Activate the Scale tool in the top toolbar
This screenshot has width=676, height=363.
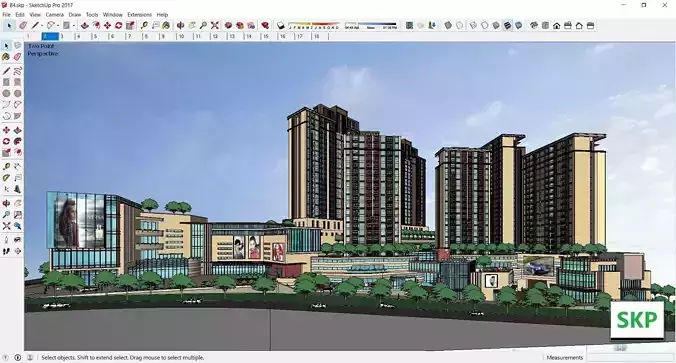[130, 25]
